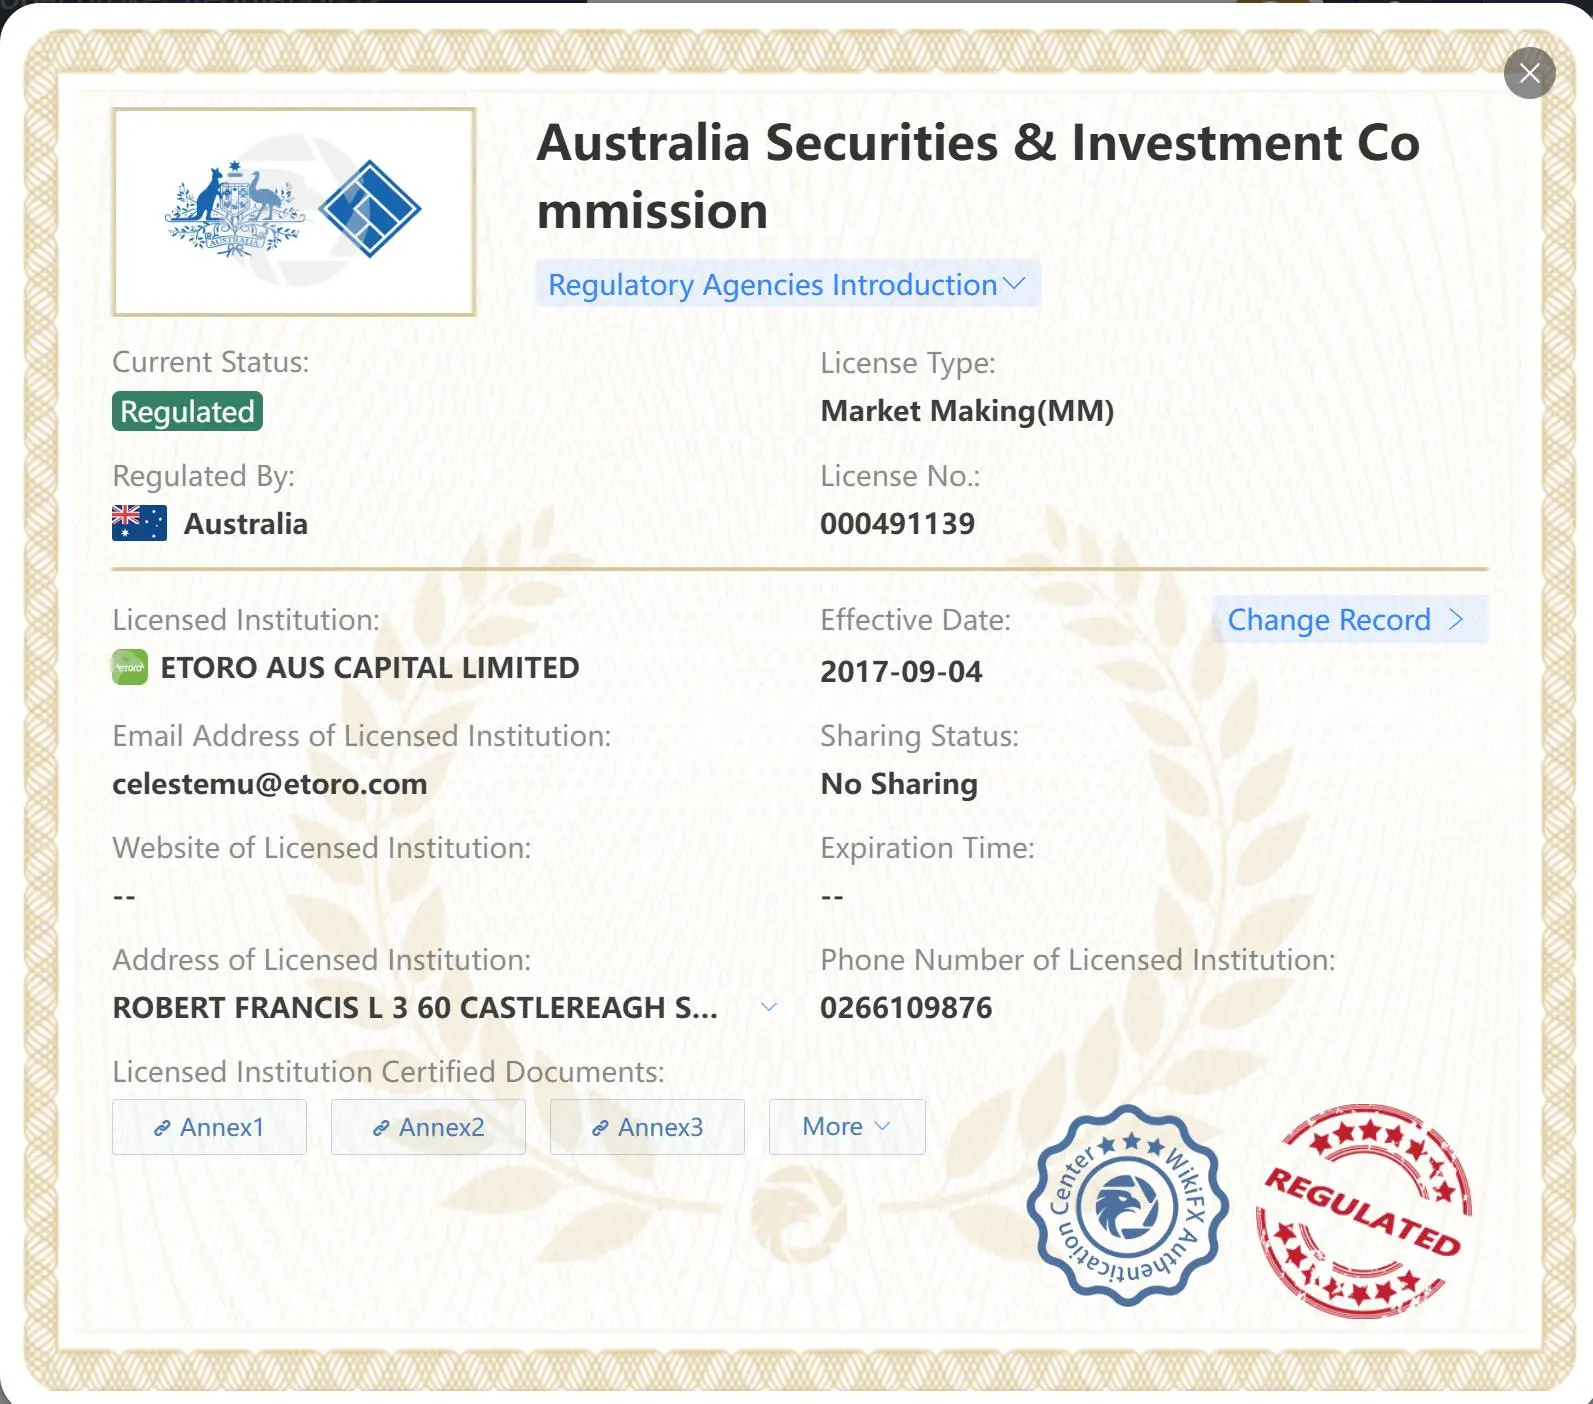Click the Australian flag icon

click(x=139, y=523)
